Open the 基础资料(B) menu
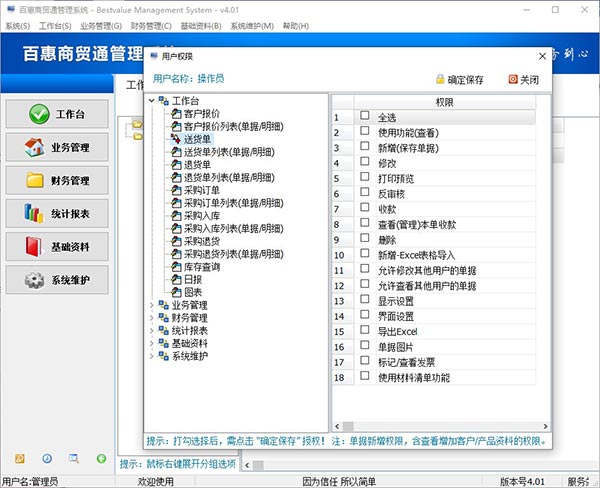600x488 pixels. 201,26
